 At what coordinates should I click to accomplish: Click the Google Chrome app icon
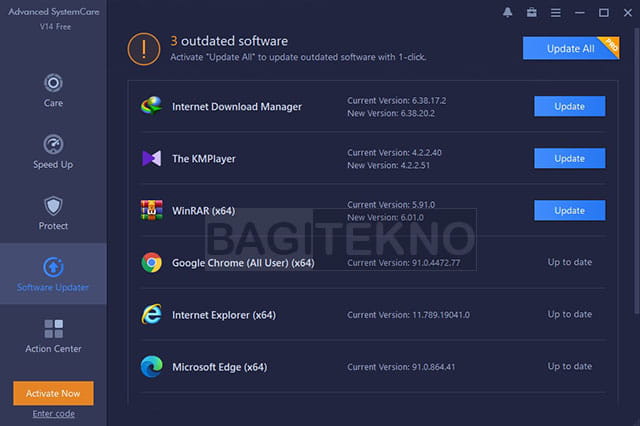click(151, 262)
